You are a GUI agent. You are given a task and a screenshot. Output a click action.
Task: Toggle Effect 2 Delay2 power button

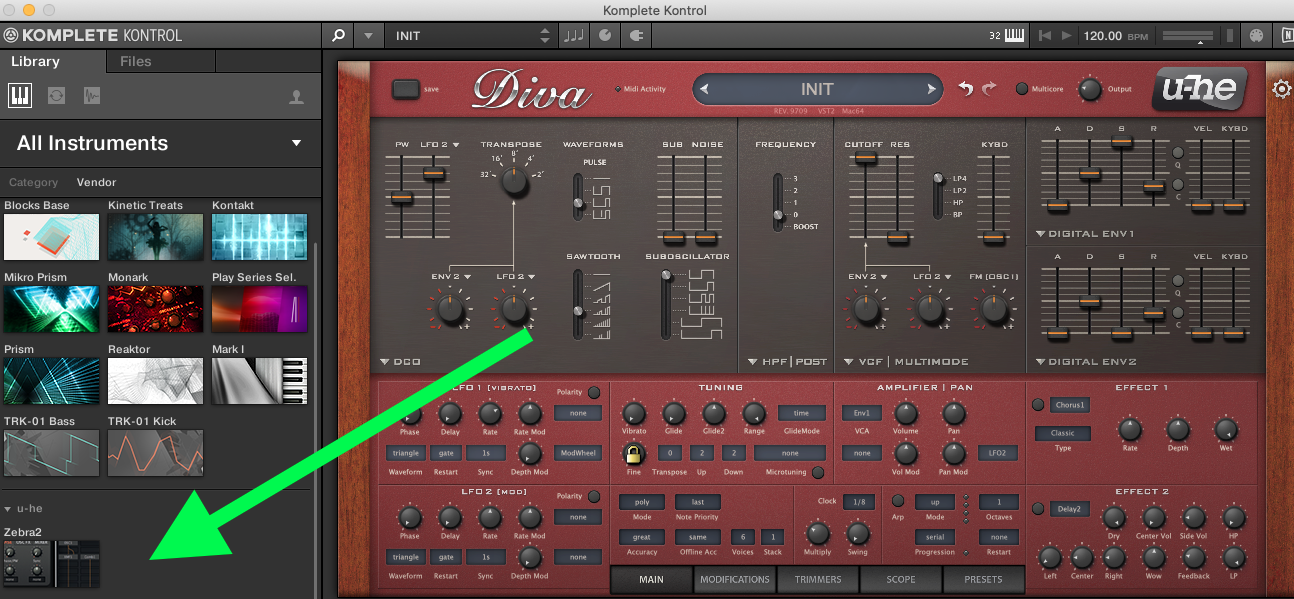[x=1038, y=509]
